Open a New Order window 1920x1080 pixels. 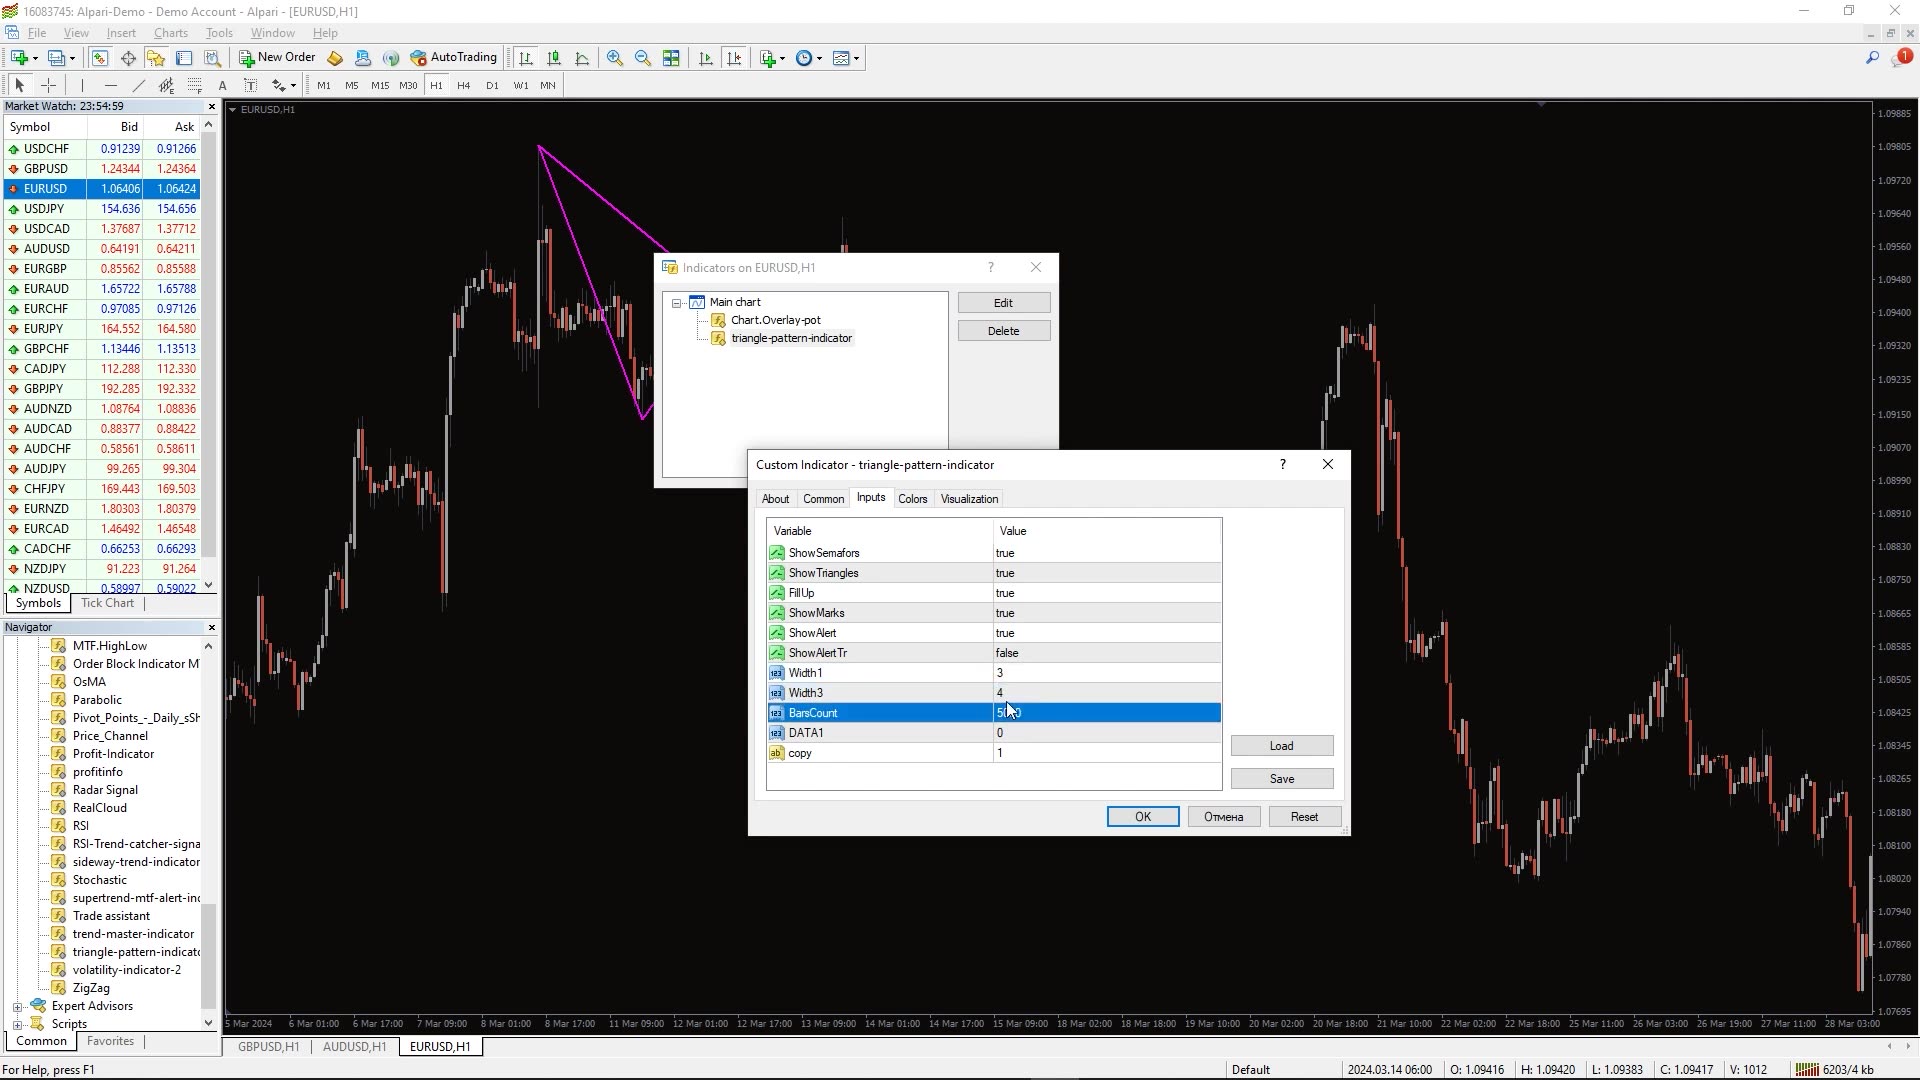(x=277, y=57)
